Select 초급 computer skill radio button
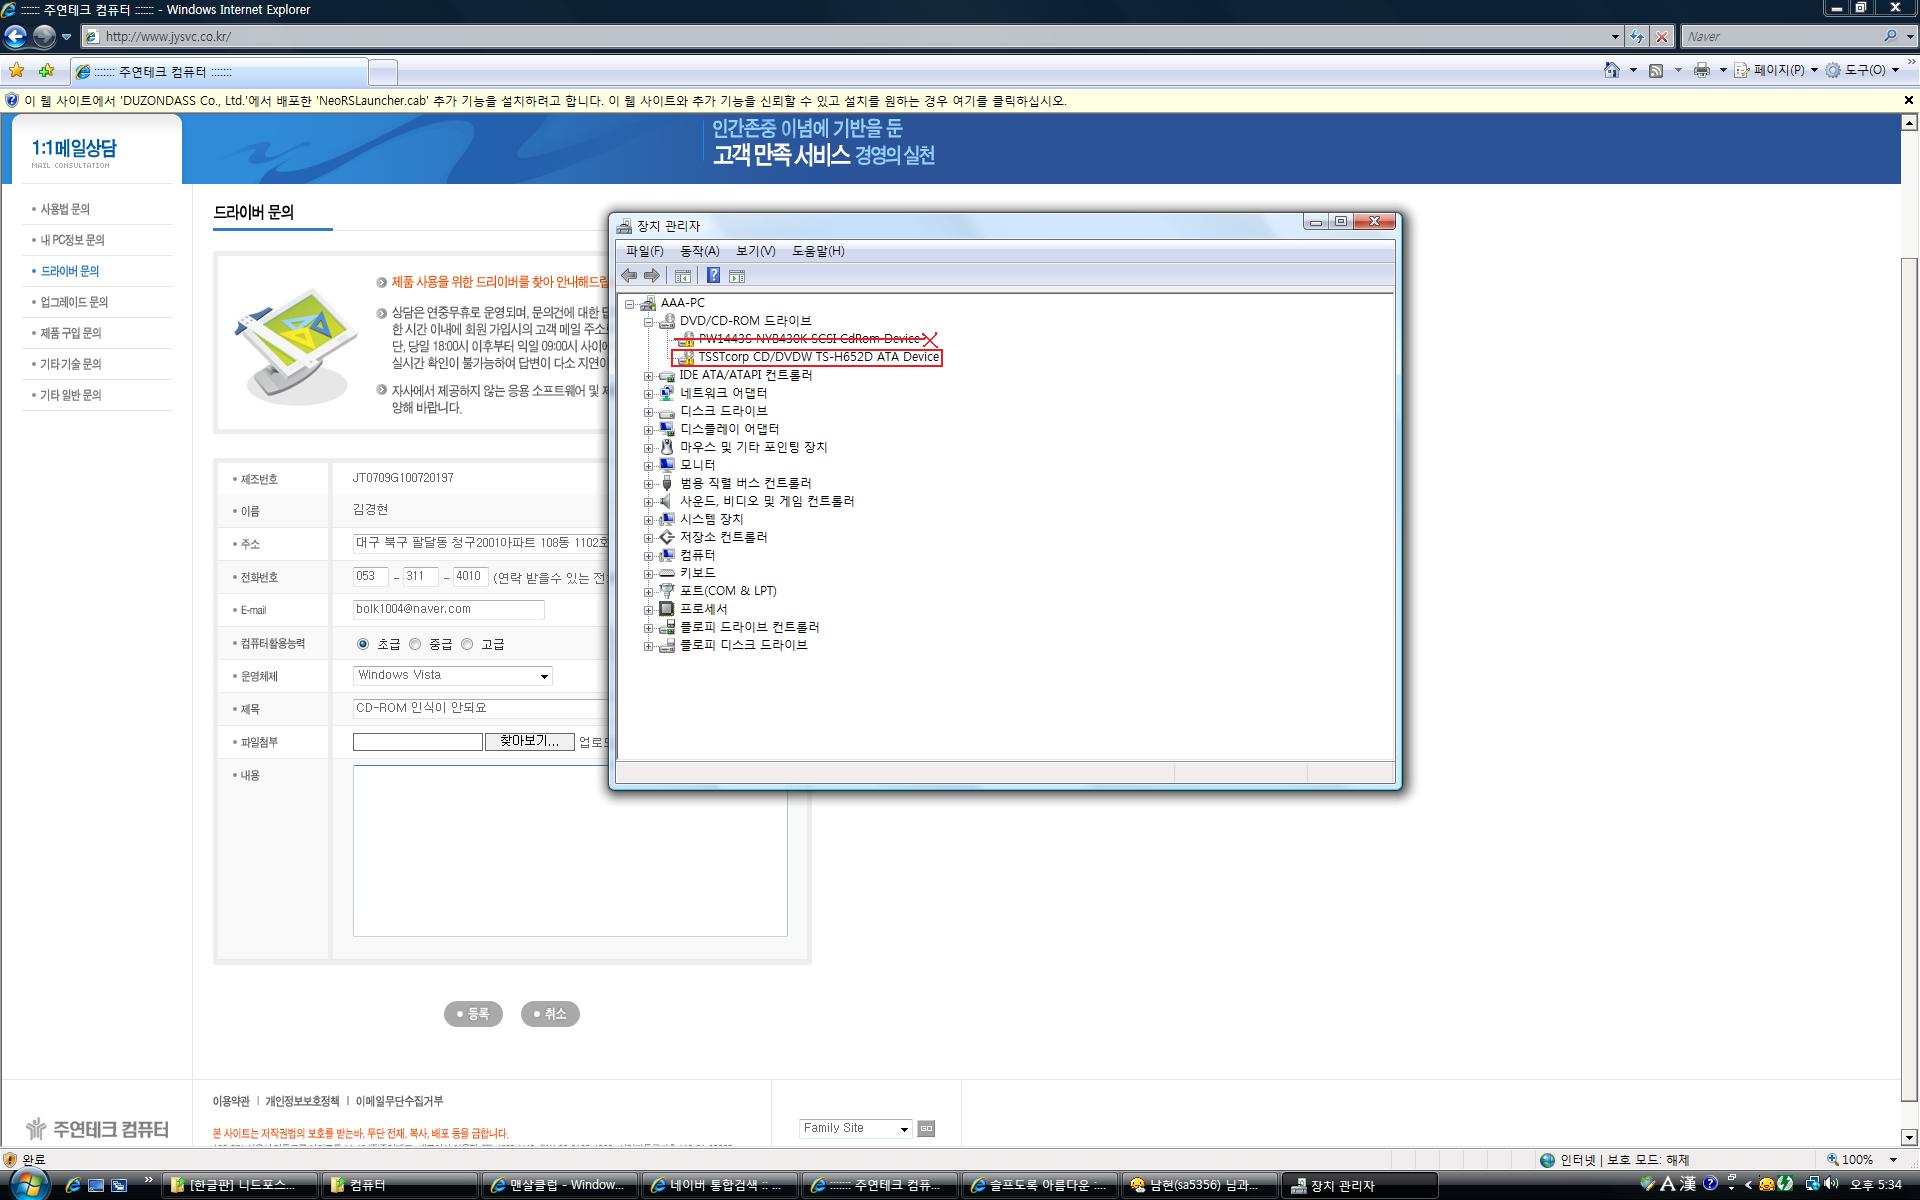The image size is (1920, 1200). pos(363,644)
